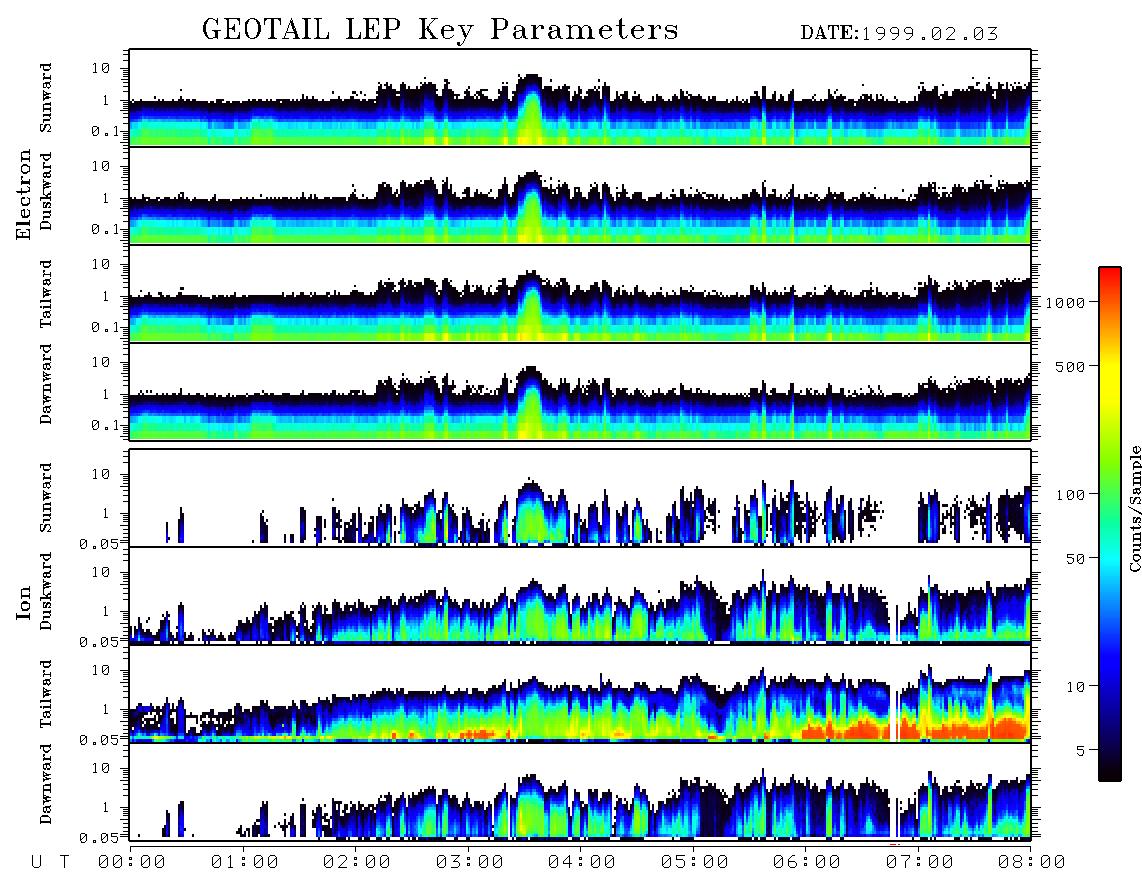The width and height of the screenshot is (1142, 880).
Task: Select the electron Sunward panel label
Action: (x=46, y=98)
